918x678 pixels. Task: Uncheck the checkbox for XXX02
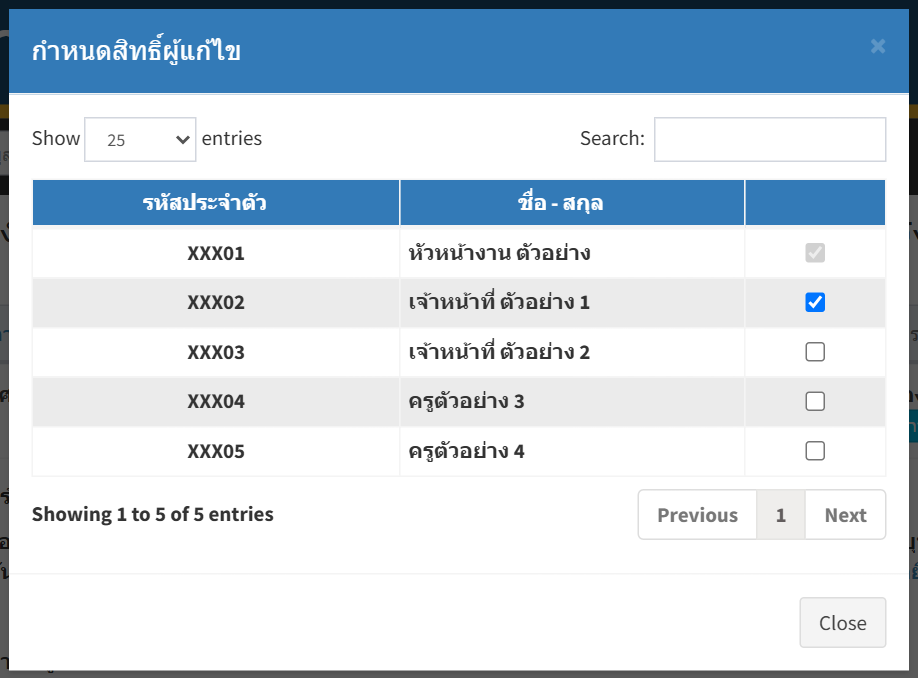click(815, 302)
